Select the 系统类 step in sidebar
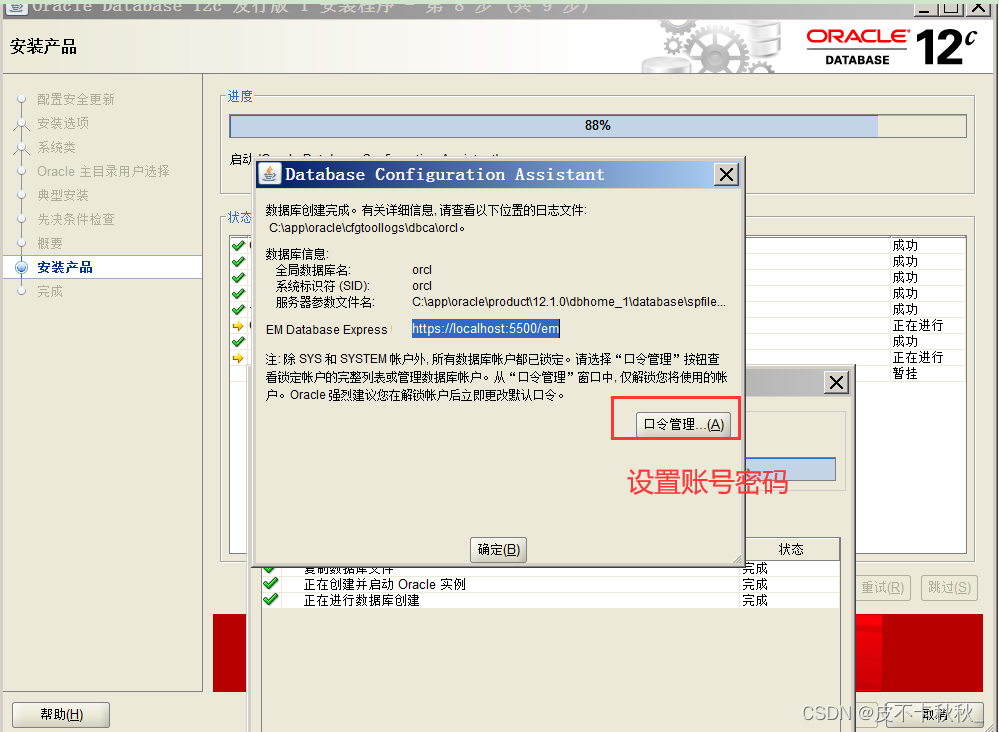The image size is (999, 732). pos(56,147)
